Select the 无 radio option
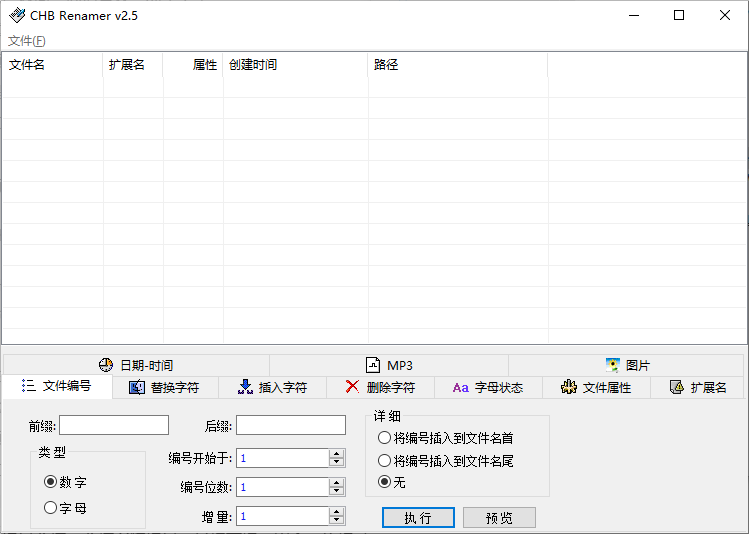Image resolution: width=749 pixels, height=534 pixels. pyautogui.click(x=392, y=482)
